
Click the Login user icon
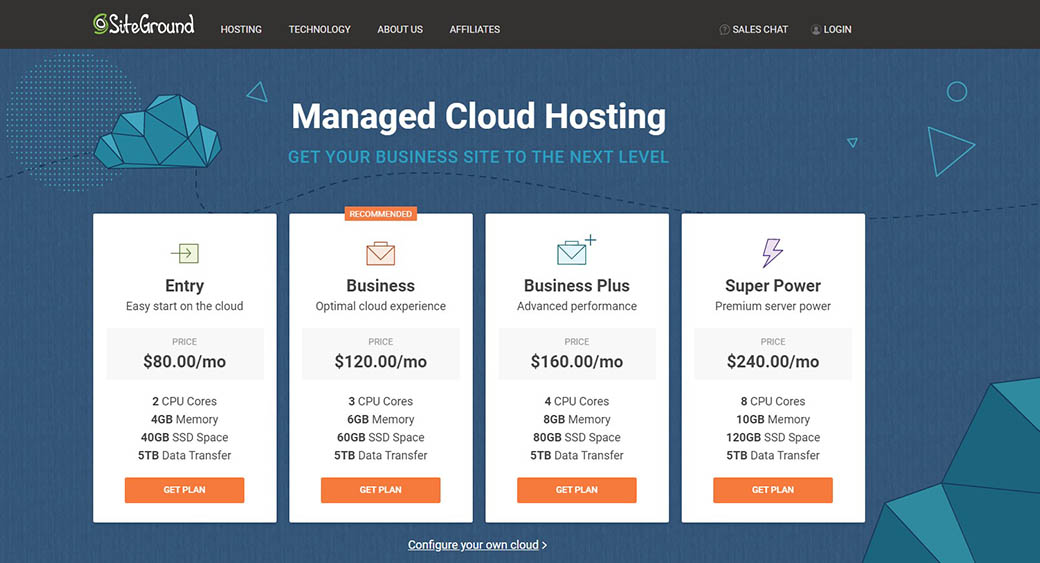coord(816,30)
